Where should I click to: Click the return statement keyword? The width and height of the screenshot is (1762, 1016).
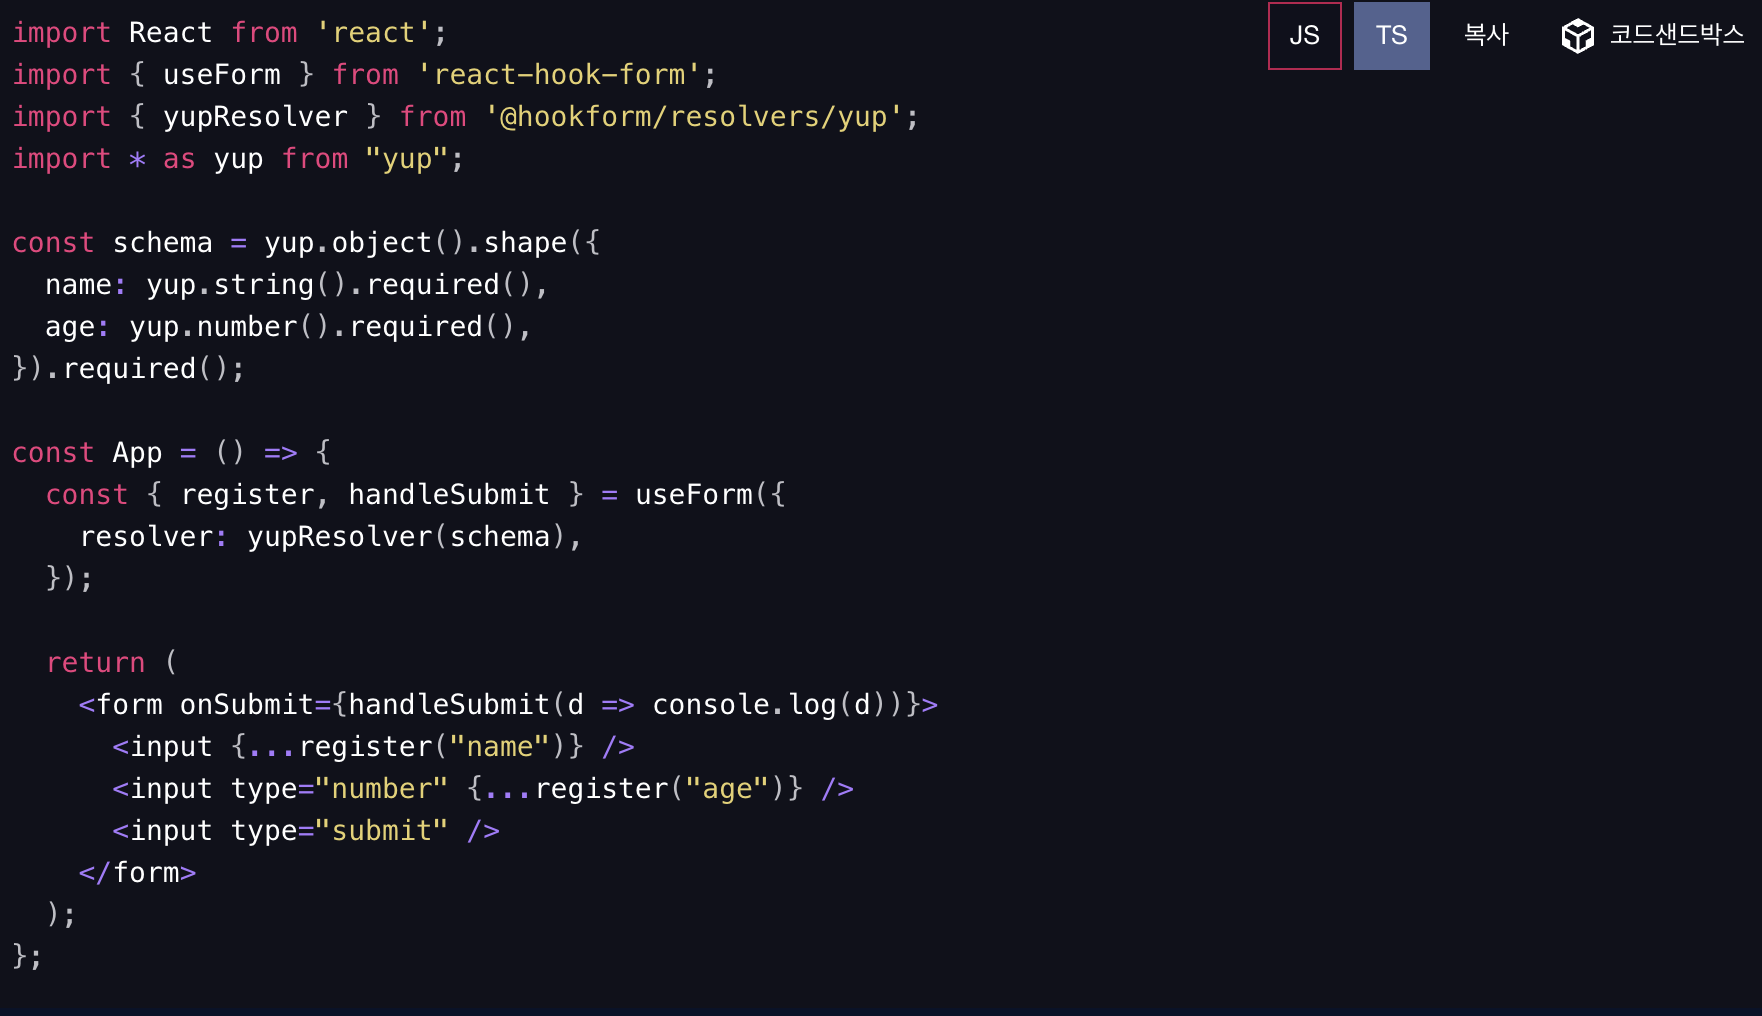[x=96, y=662]
